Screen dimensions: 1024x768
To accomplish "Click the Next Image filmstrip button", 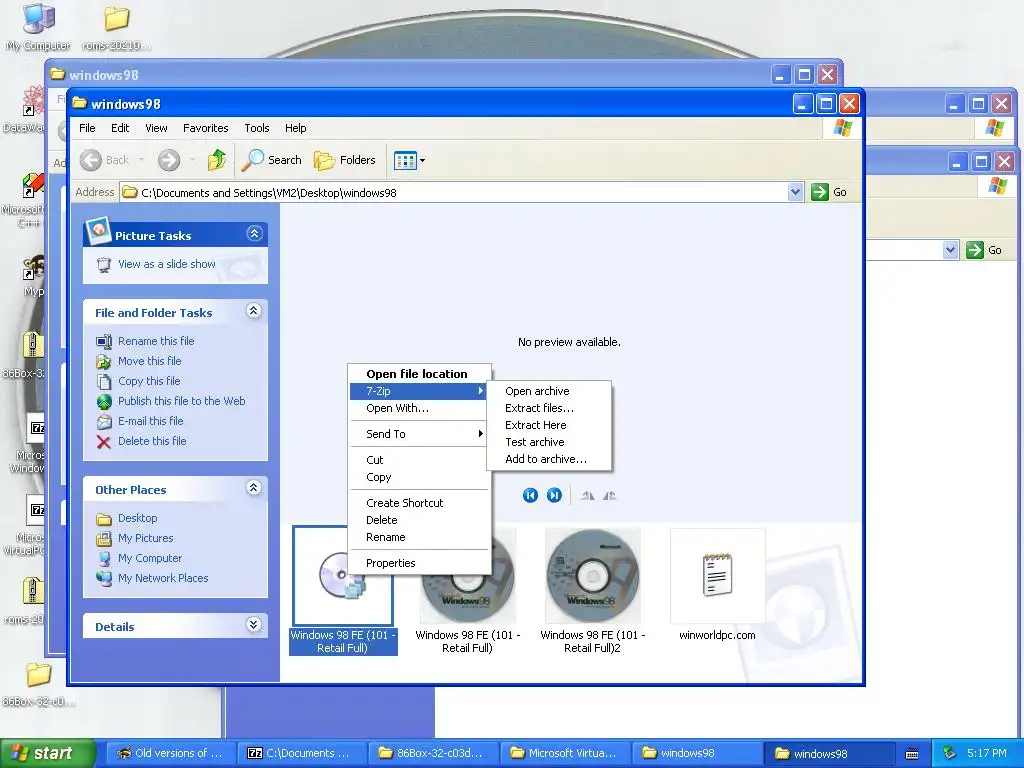I will 554,496.
